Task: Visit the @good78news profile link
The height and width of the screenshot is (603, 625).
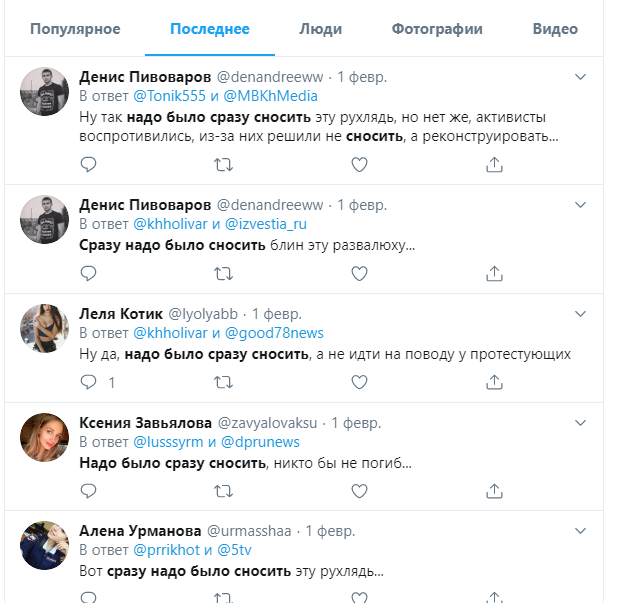Action: coord(274,333)
